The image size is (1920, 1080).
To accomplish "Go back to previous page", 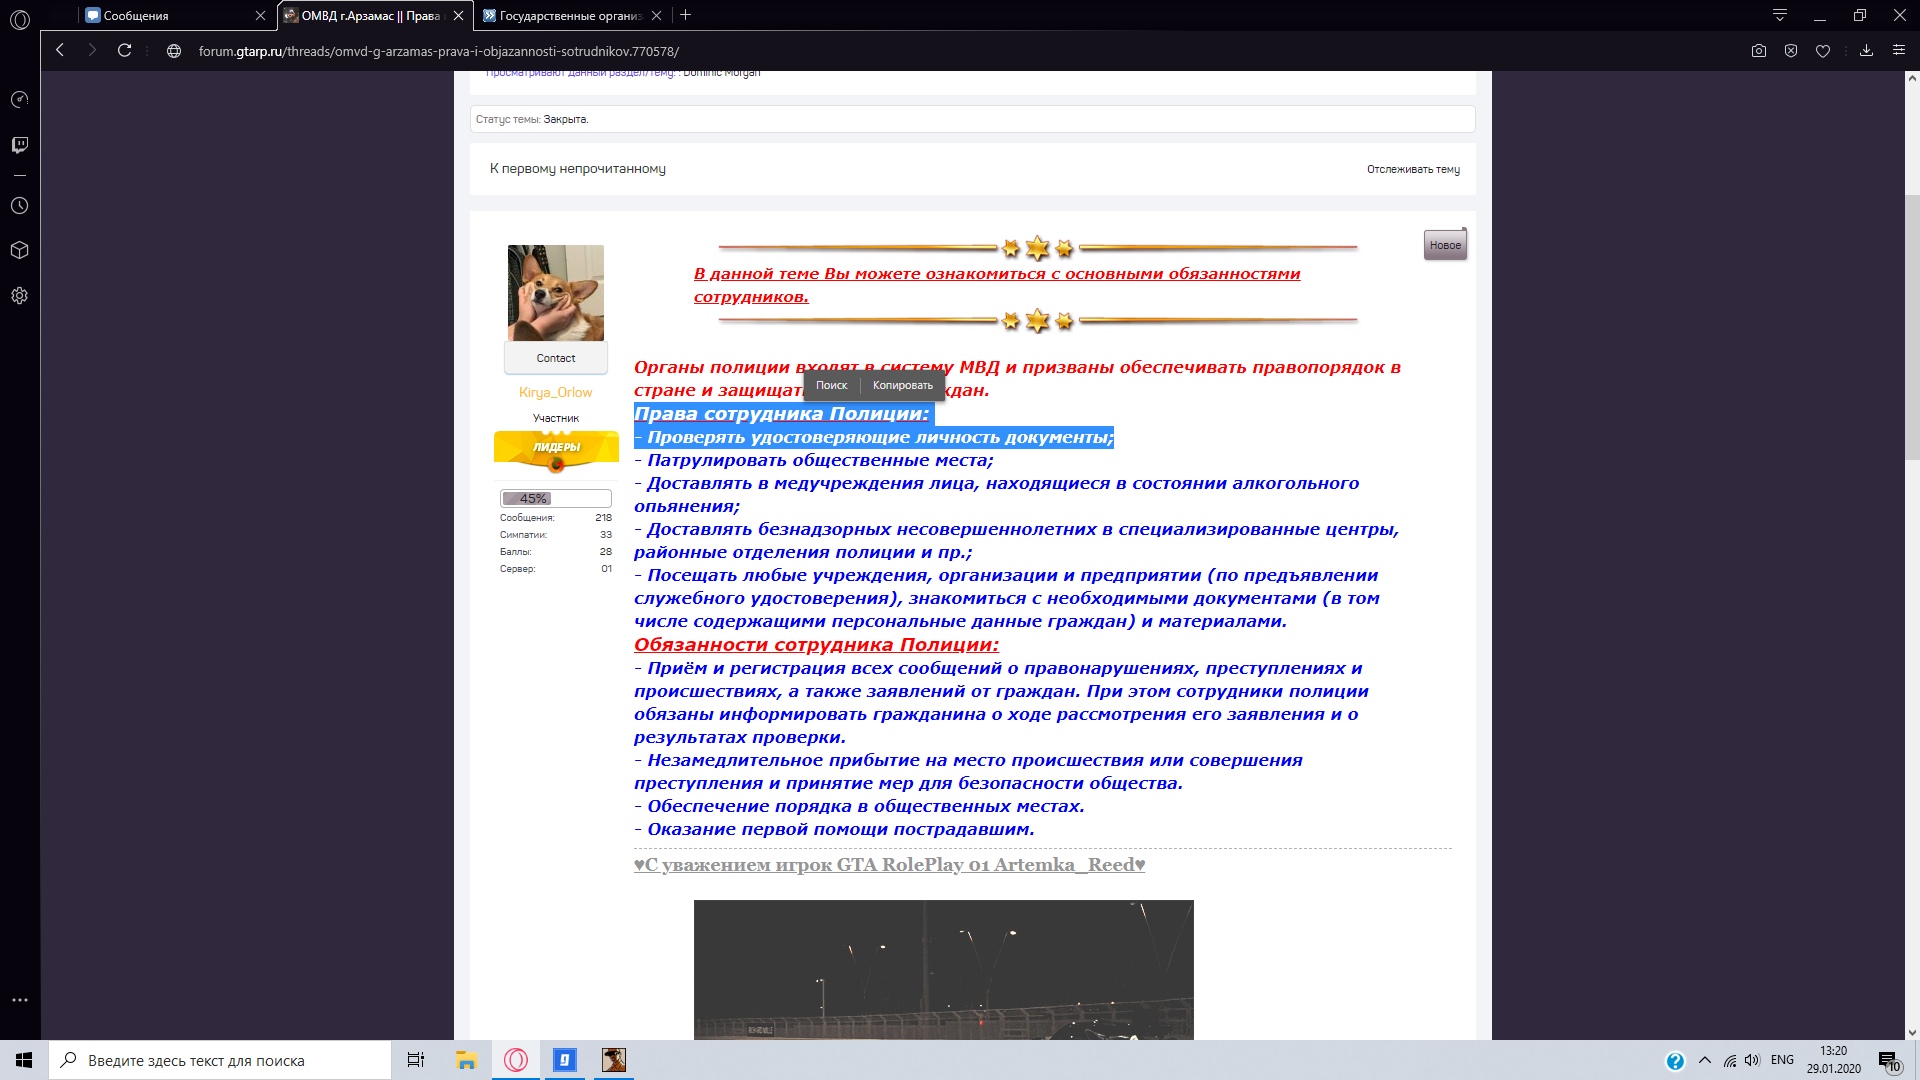I will pos(60,50).
